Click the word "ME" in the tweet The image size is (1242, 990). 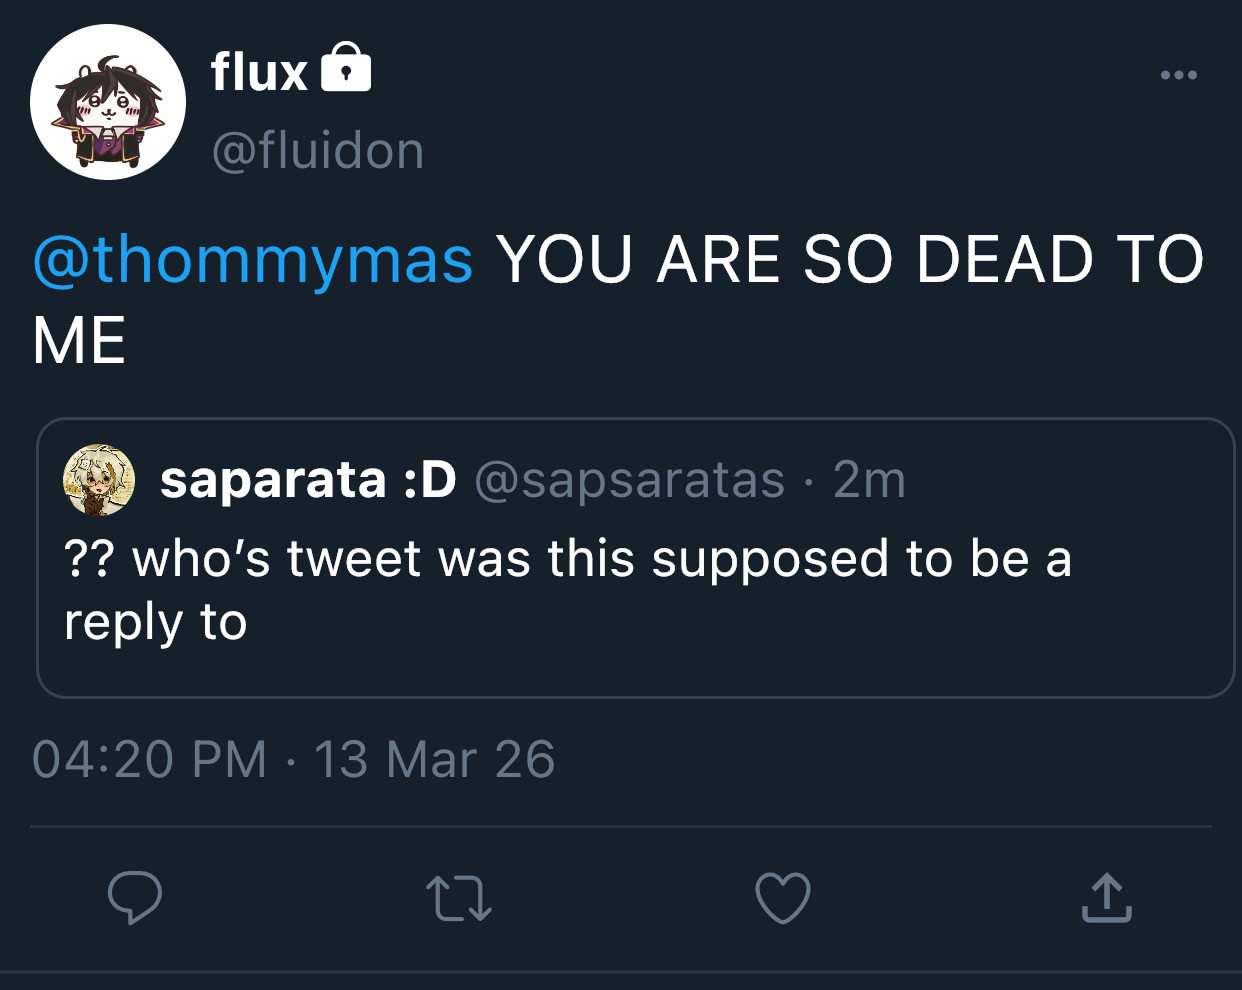(79, 341)
